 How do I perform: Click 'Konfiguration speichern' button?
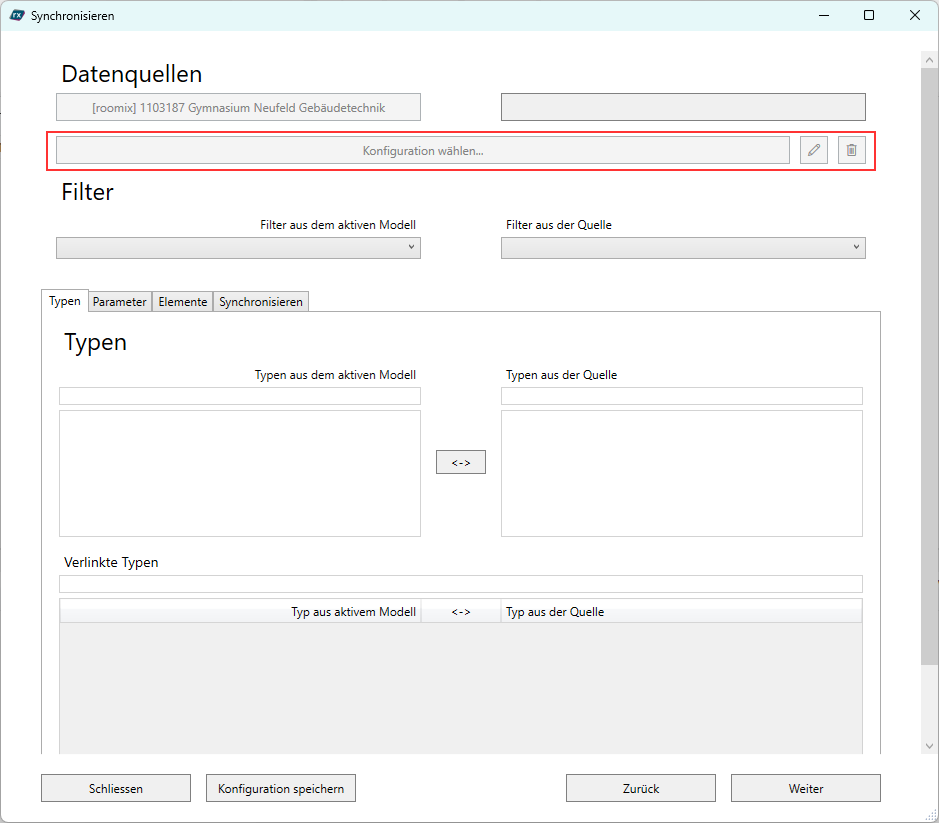coord(281,788)
